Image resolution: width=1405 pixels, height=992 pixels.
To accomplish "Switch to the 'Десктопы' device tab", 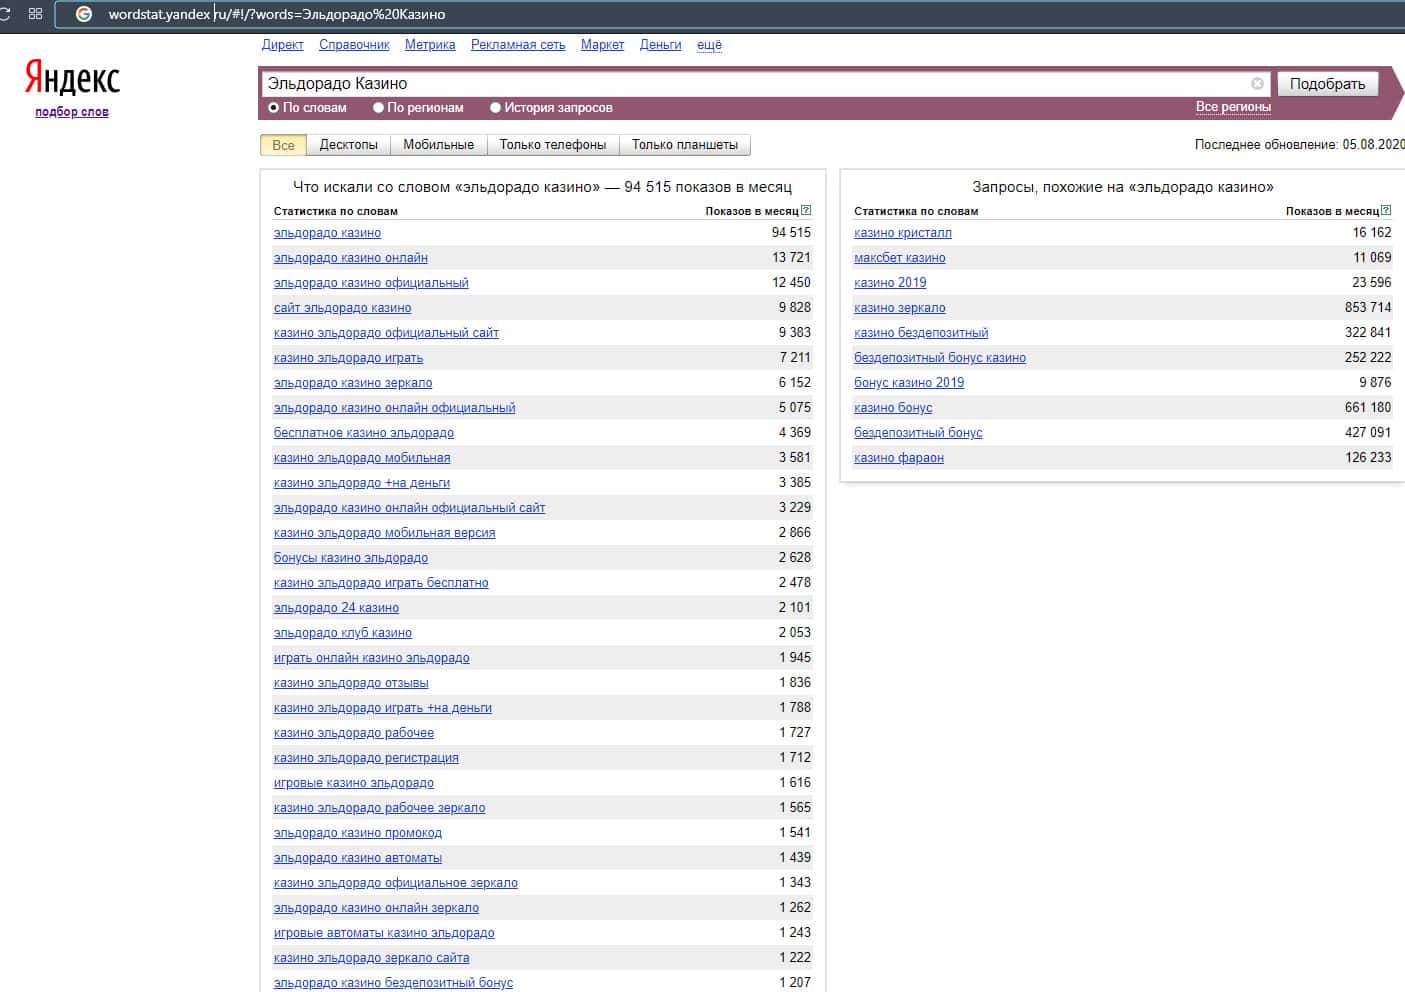I will point(348,145).
